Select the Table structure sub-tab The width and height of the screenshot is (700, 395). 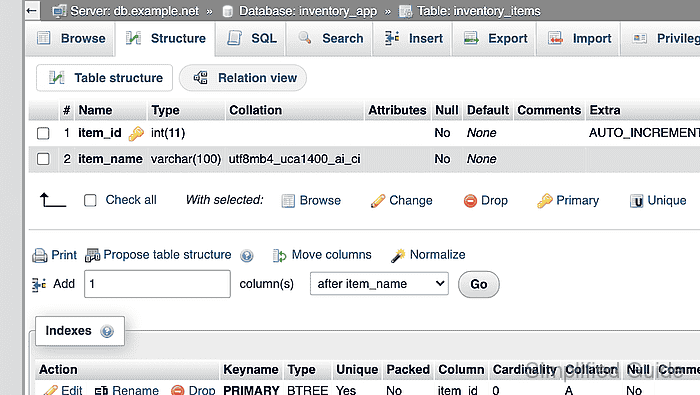click(x=104, y=78)
